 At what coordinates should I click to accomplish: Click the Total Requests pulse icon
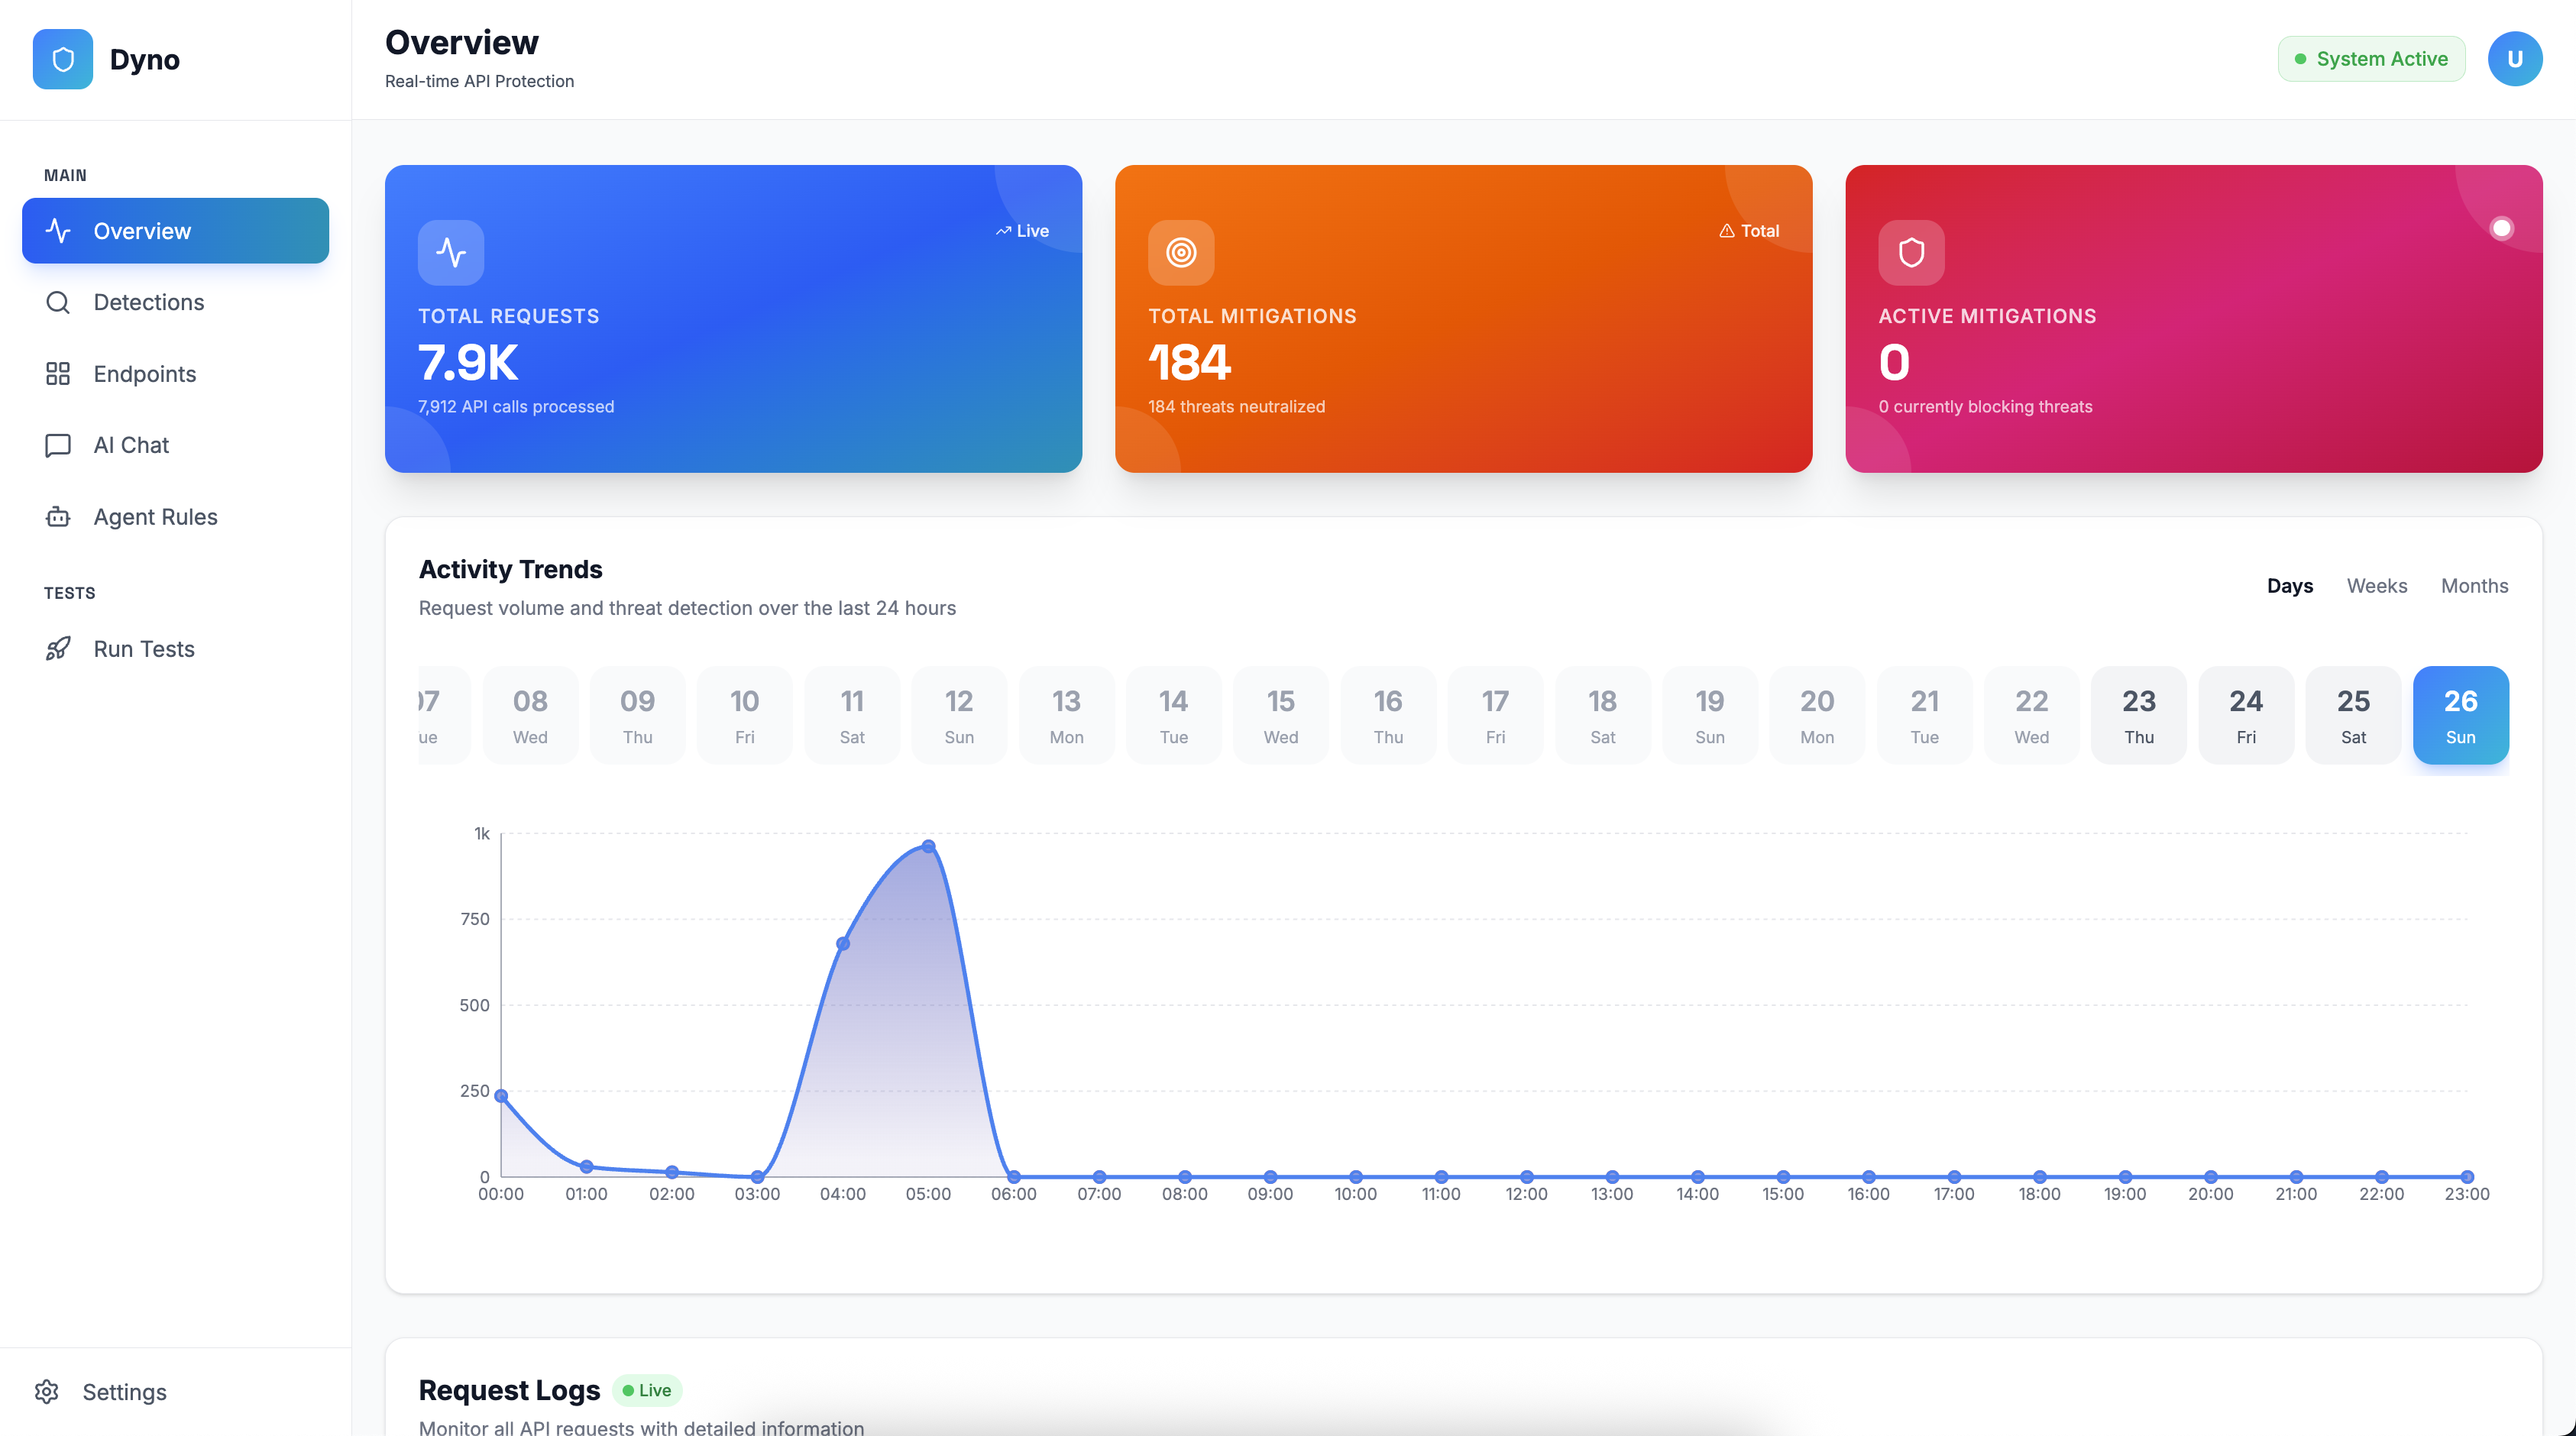[451, 253]
